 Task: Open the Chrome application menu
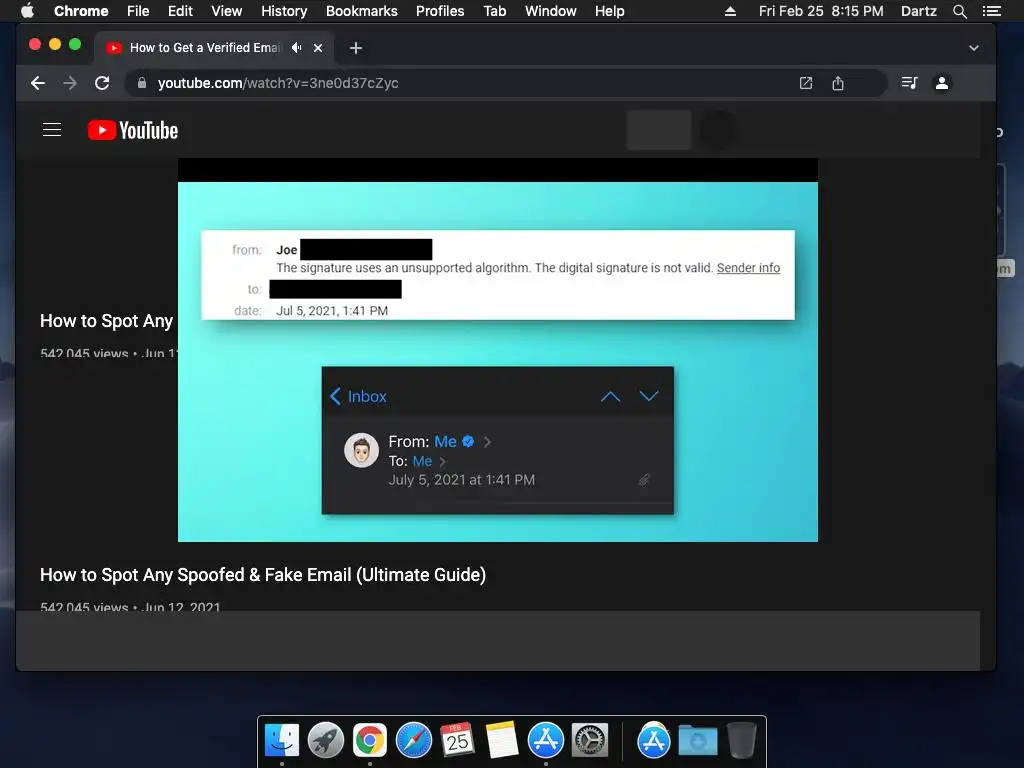pyautogui.click(x=81, y=11)
